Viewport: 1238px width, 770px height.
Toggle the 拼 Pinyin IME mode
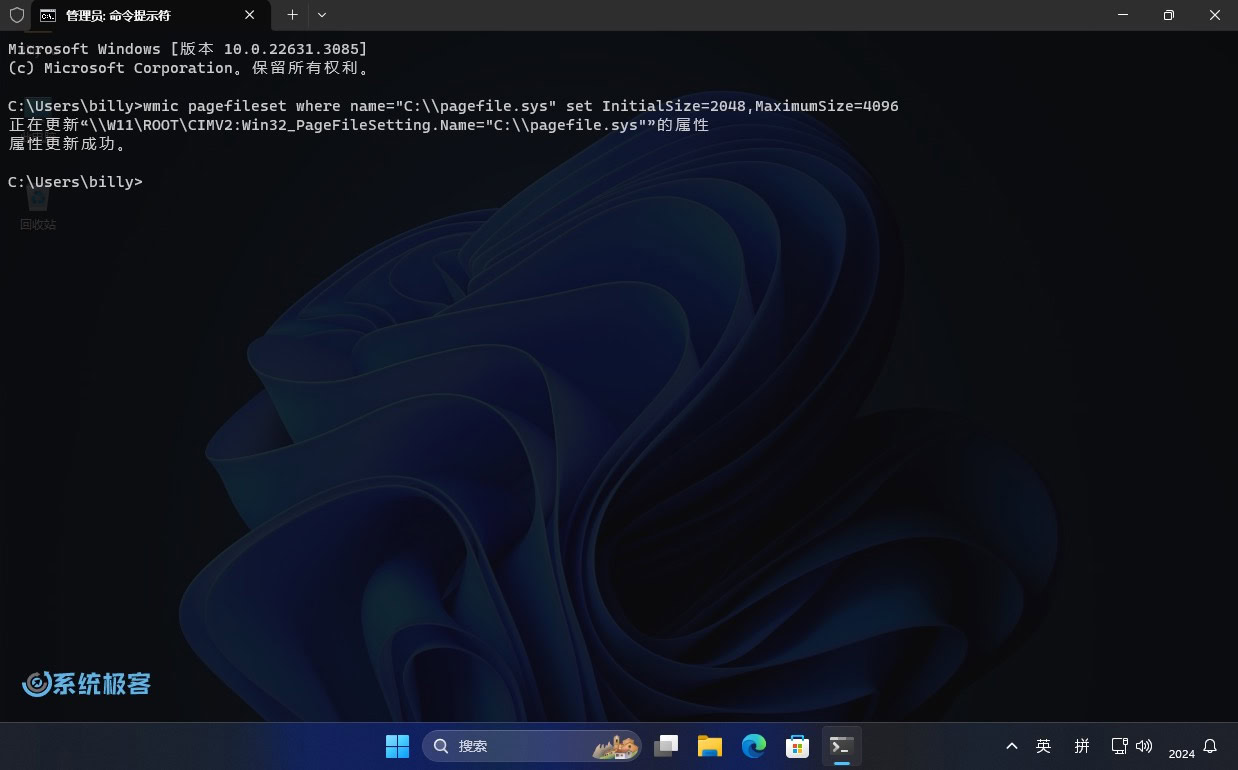tap(1082, 746)
